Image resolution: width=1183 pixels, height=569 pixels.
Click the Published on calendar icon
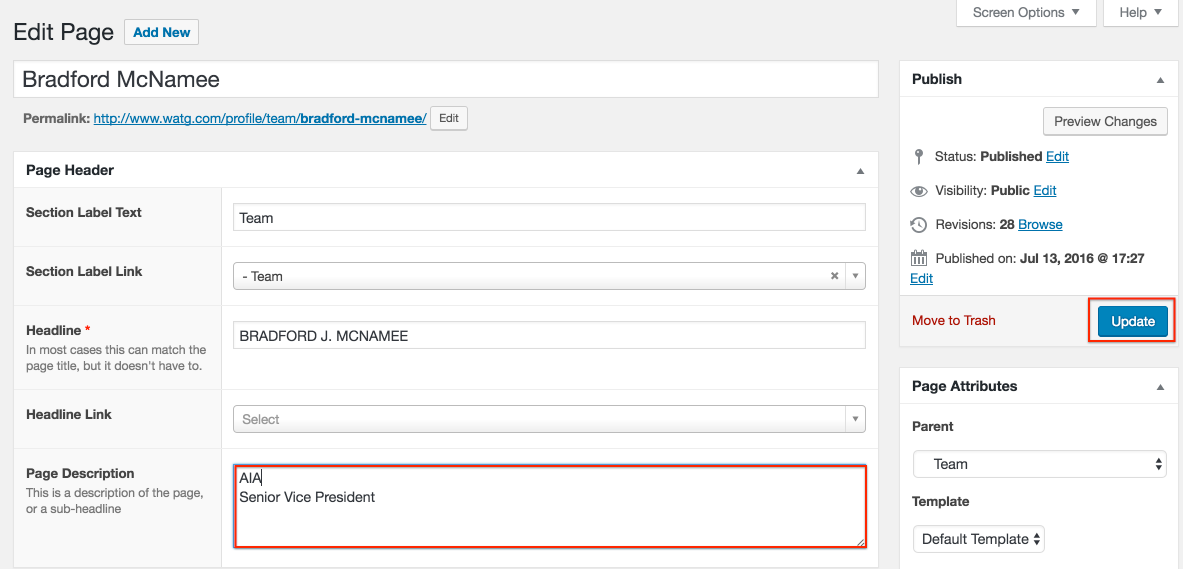[919, 259]
